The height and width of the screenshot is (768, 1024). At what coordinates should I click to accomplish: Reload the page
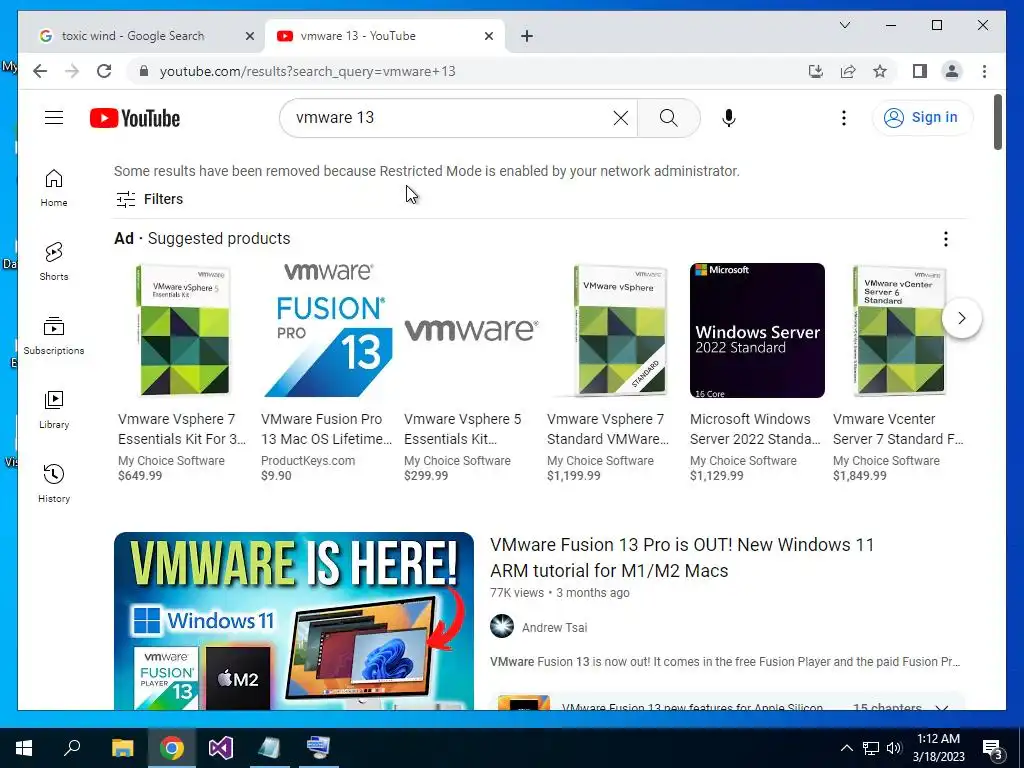[x=104, y=71]
